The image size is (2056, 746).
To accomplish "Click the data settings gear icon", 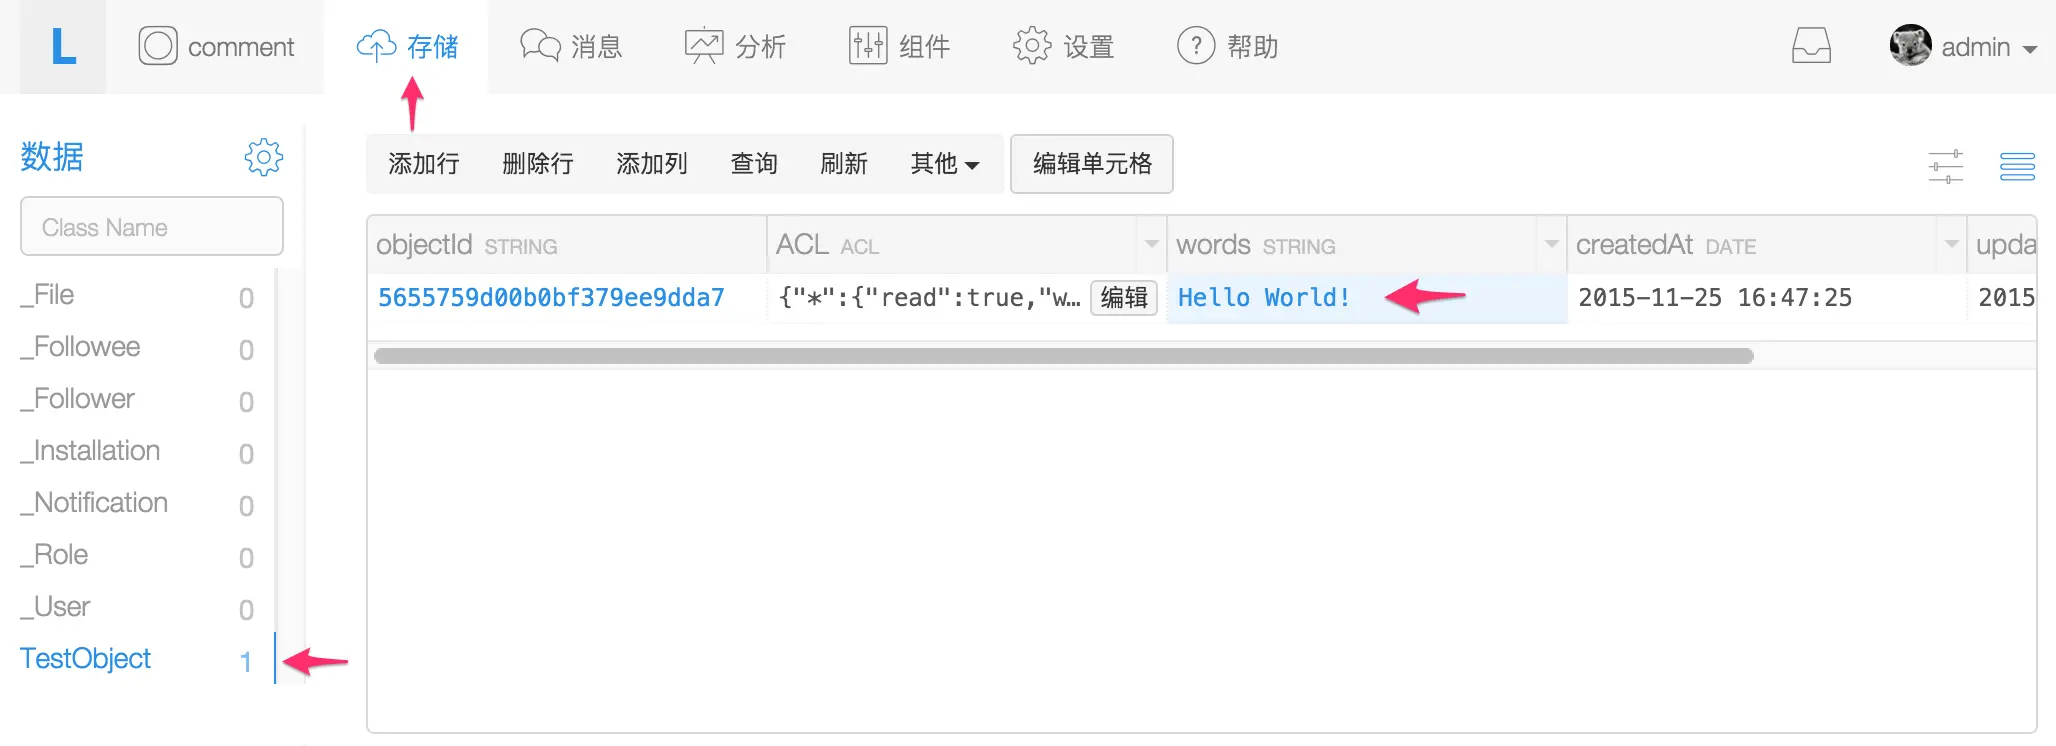I will click(x=264, y=157).
